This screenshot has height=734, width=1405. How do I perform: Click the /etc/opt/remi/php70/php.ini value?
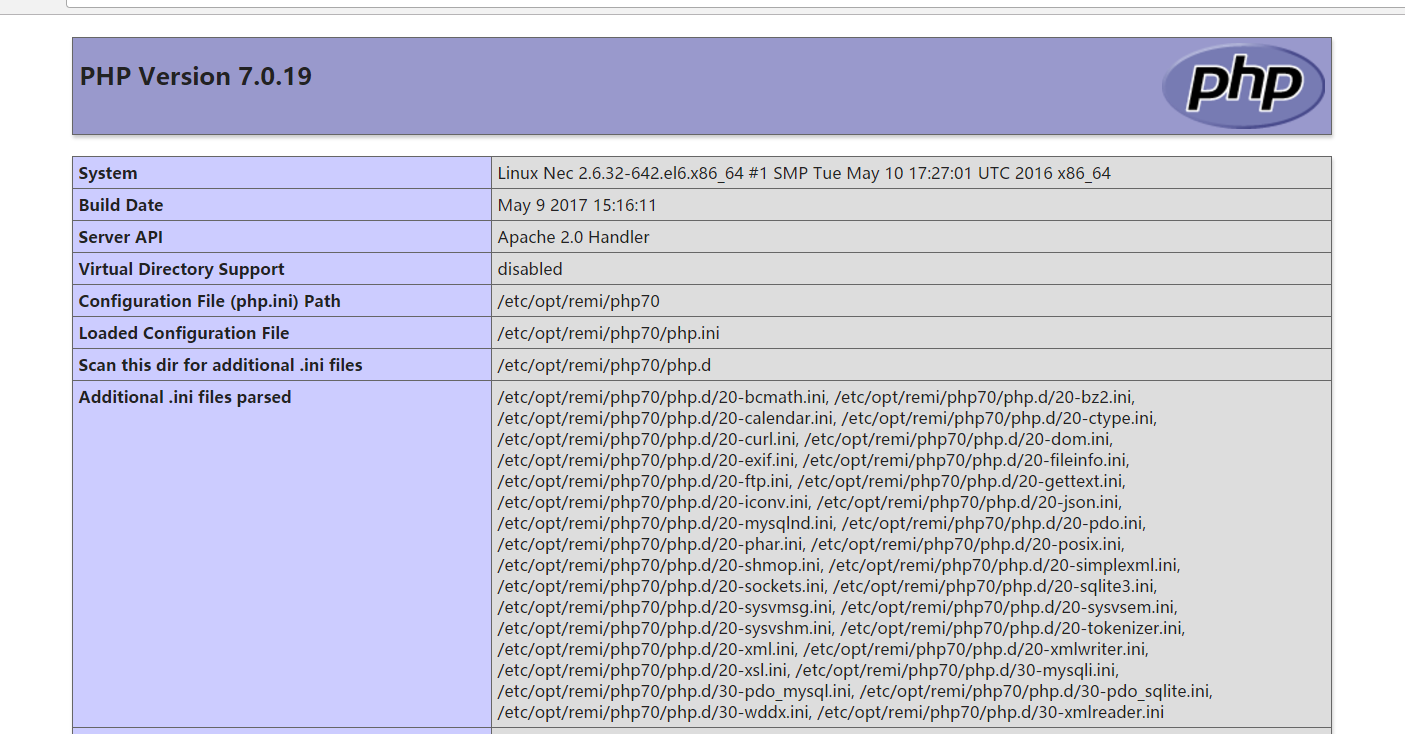pos(609,333)
